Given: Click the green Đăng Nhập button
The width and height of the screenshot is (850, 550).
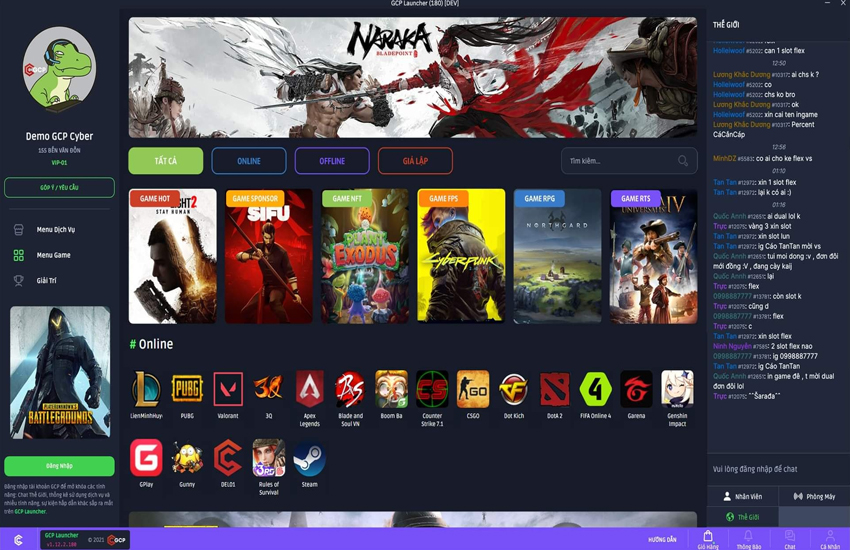Looking at the screenshot, I should tap(60, 466).
